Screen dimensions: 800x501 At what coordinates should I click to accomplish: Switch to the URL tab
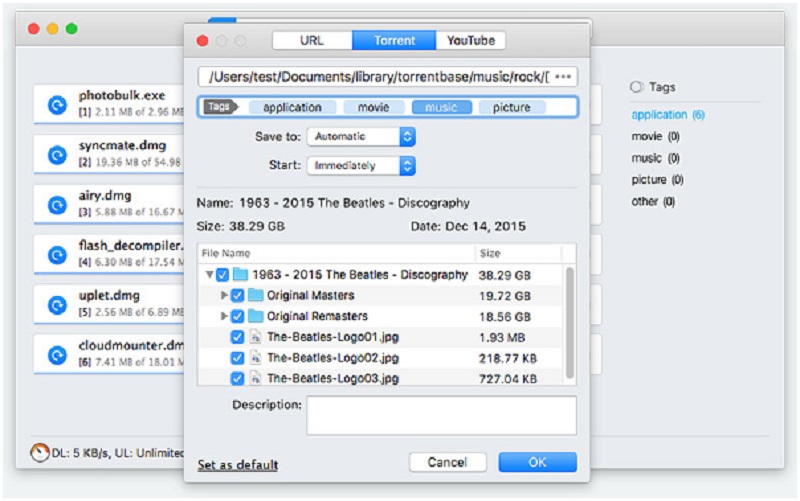pyautogui.click(x=312, y=41)
